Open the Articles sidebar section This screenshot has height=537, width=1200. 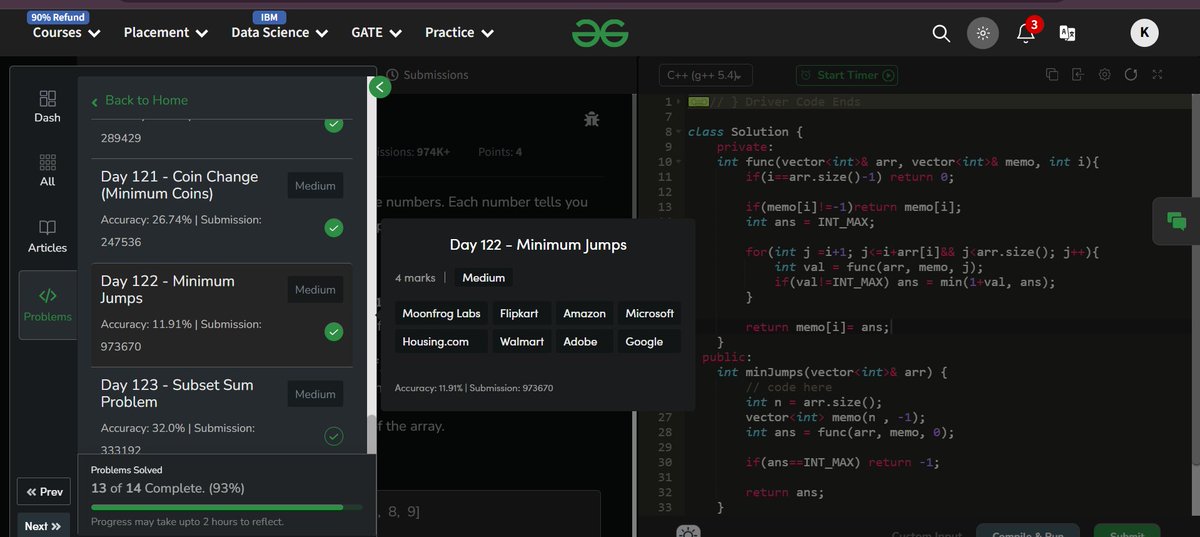[47, 236]
